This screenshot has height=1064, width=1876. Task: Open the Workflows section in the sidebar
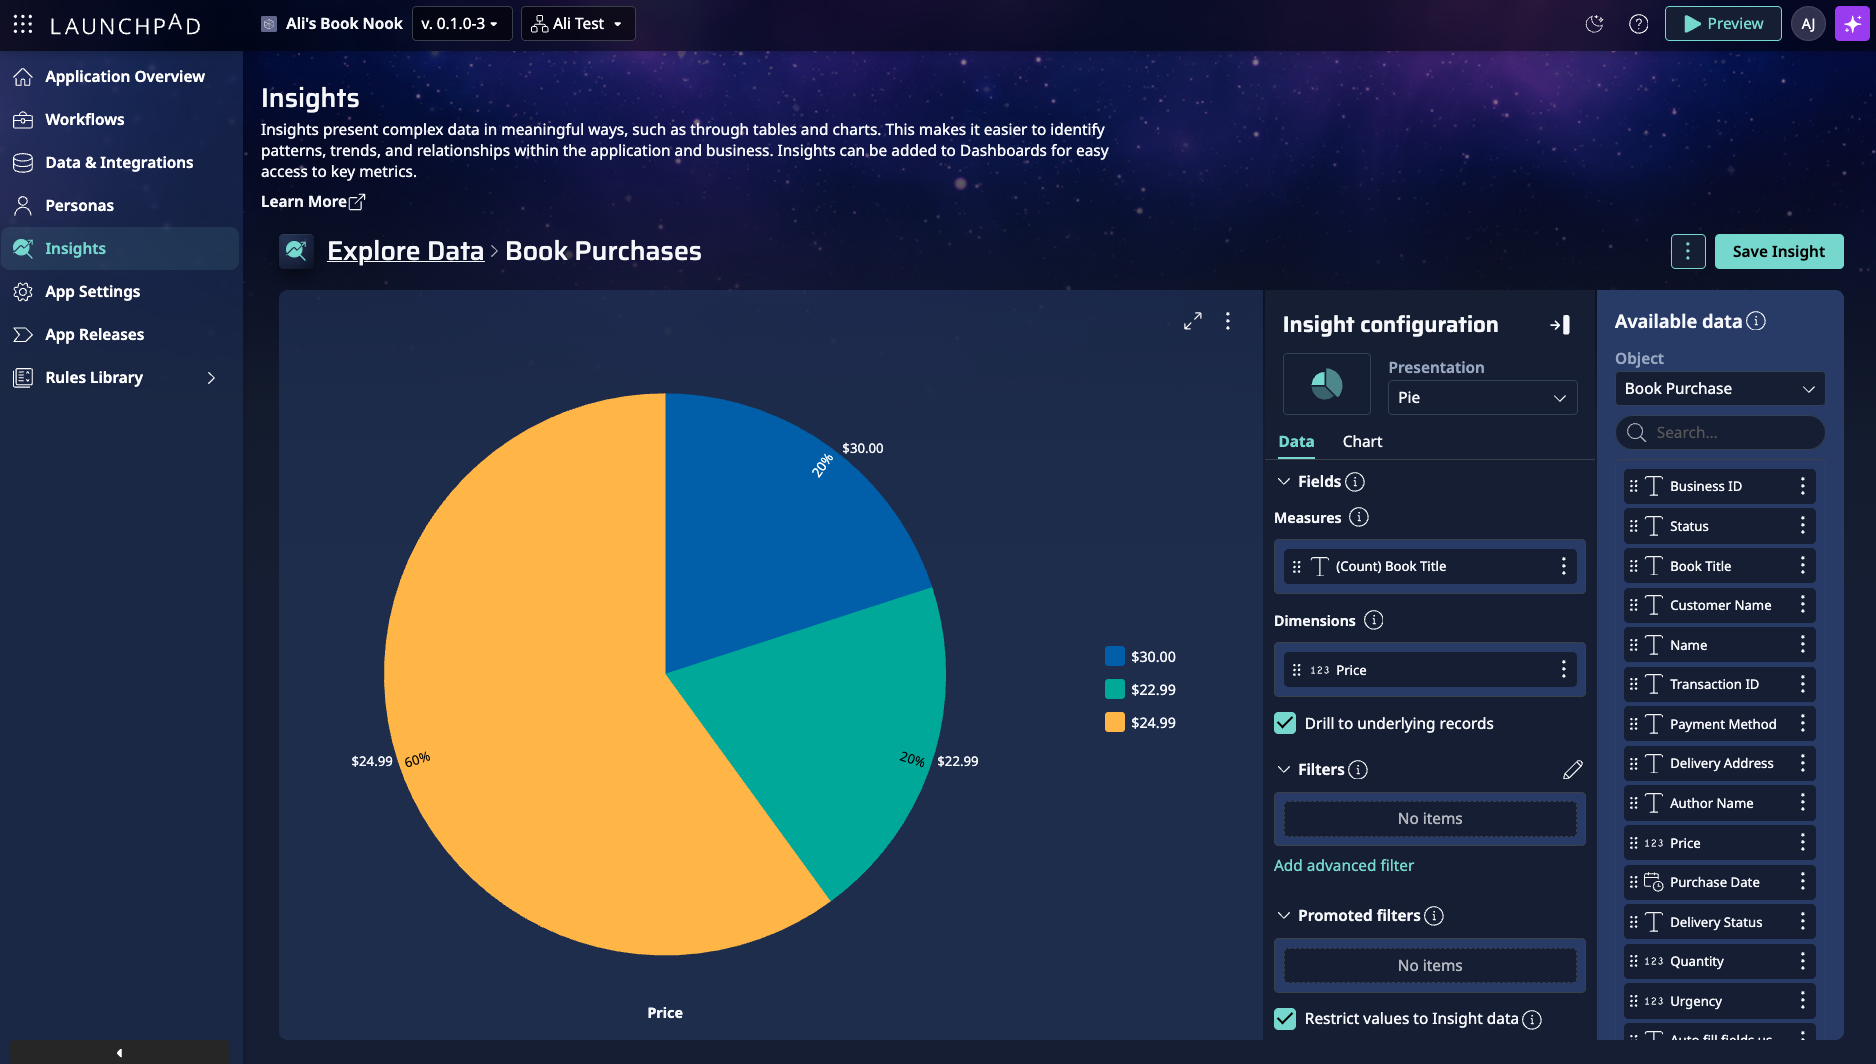click(85, 119)
